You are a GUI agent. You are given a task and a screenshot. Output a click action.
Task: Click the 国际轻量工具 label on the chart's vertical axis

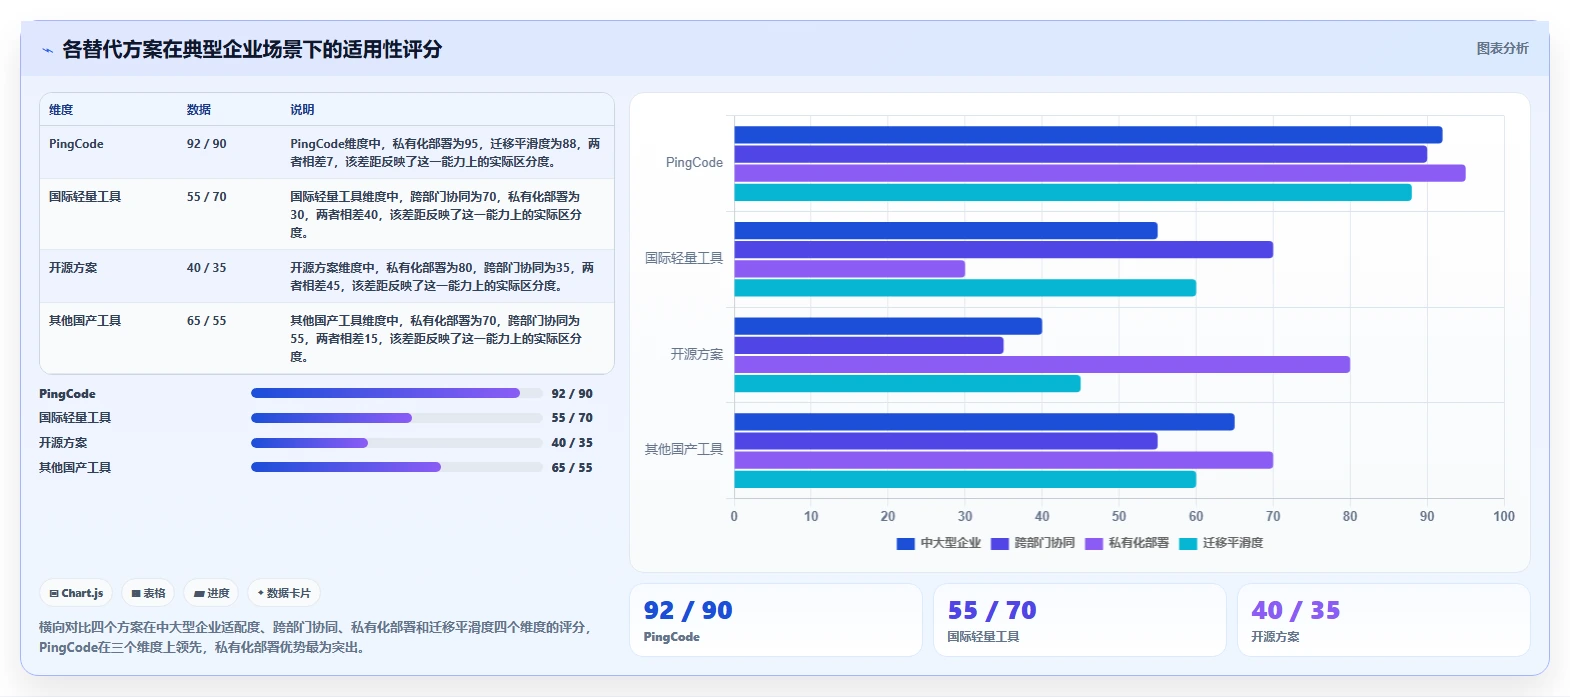pyautogui.click(x=684, y=258)
